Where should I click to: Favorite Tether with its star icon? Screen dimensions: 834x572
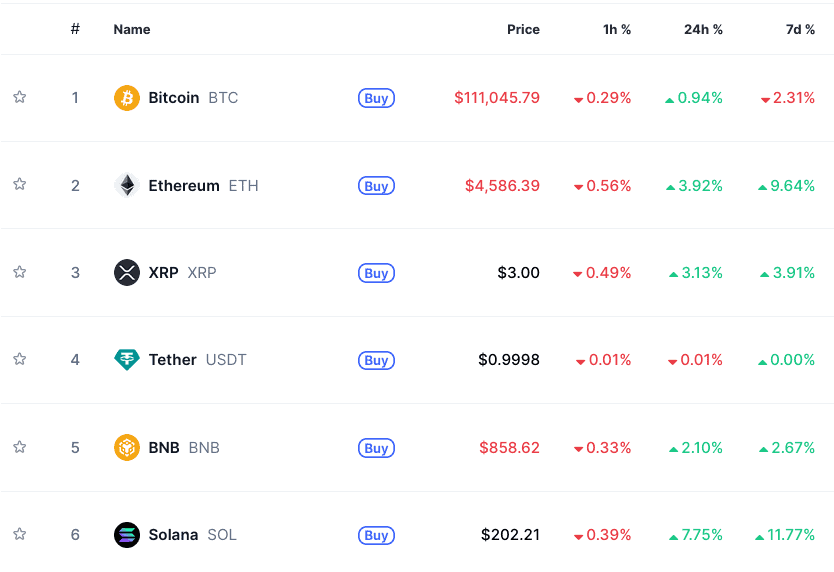coord(20,359)
